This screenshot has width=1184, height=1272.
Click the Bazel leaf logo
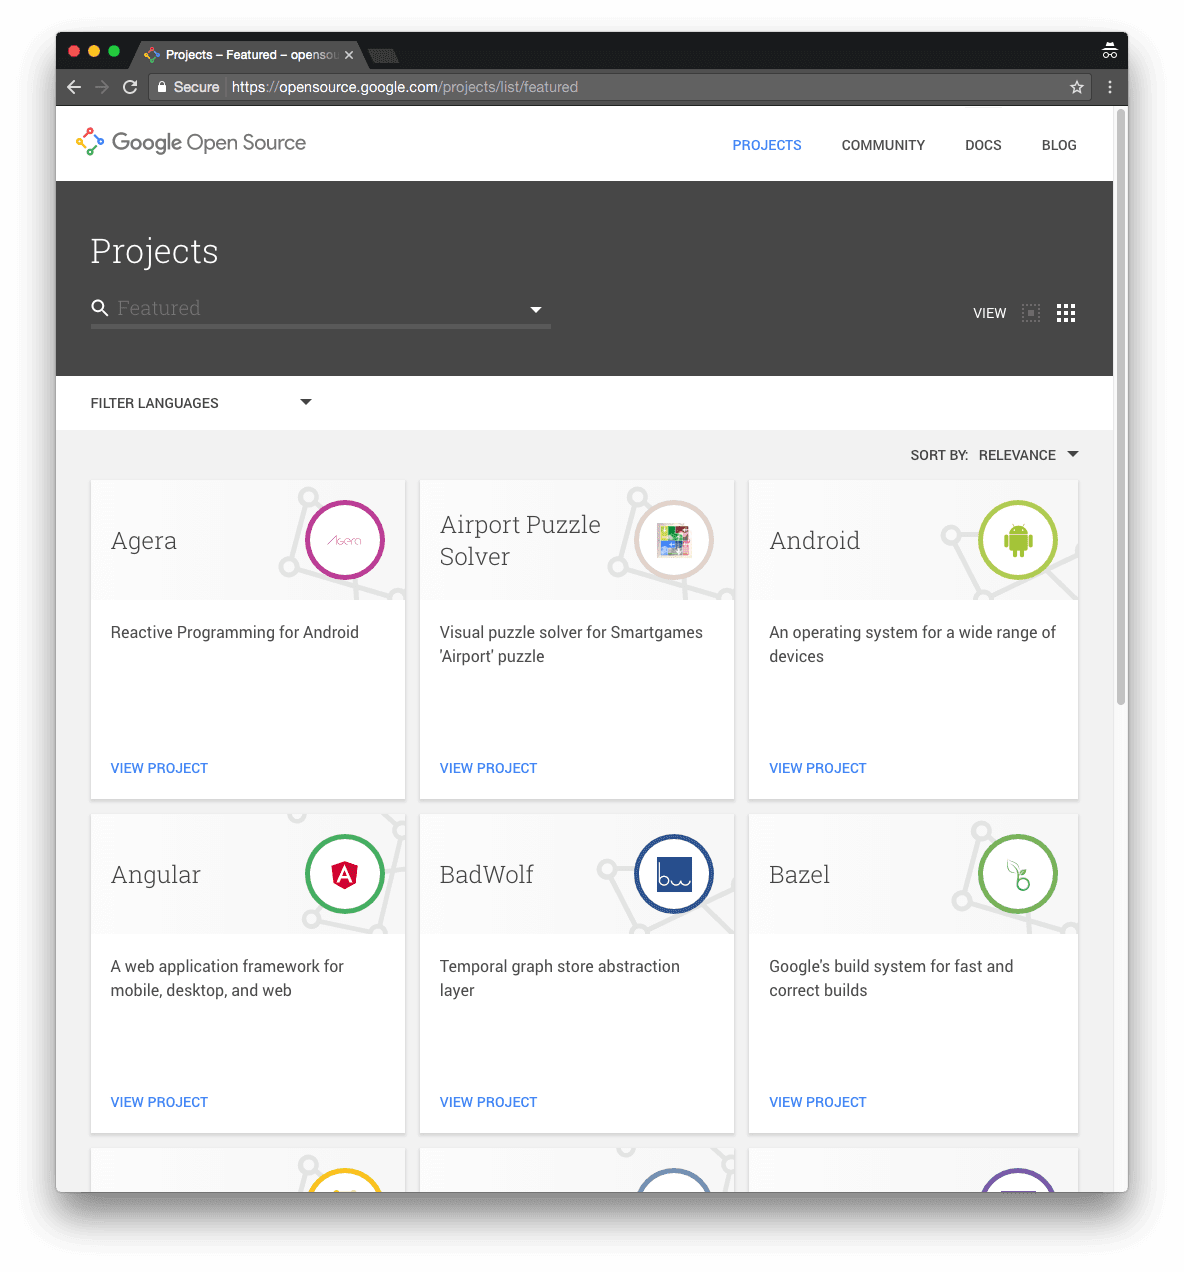(1018, 874)
